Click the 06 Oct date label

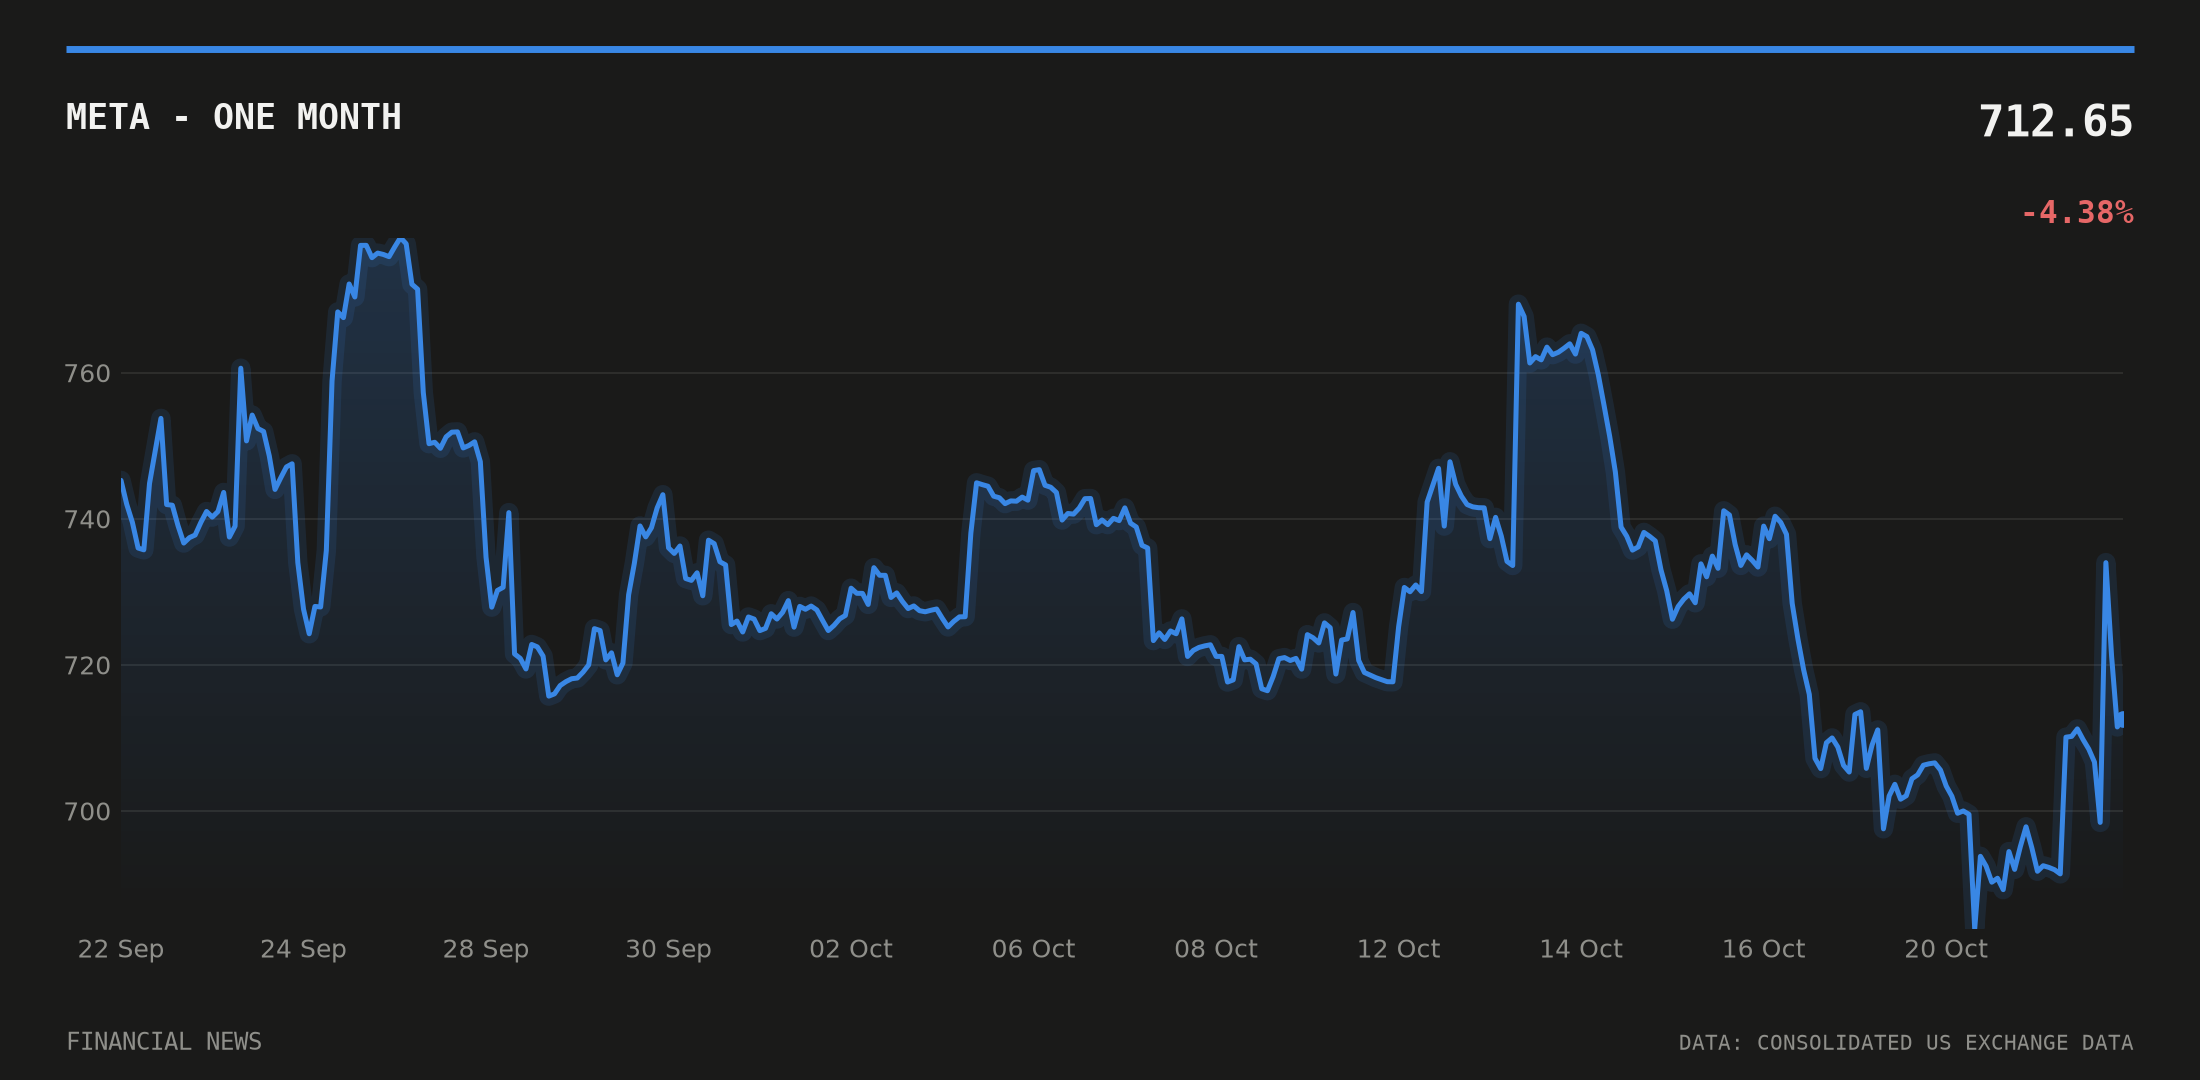1033,949
